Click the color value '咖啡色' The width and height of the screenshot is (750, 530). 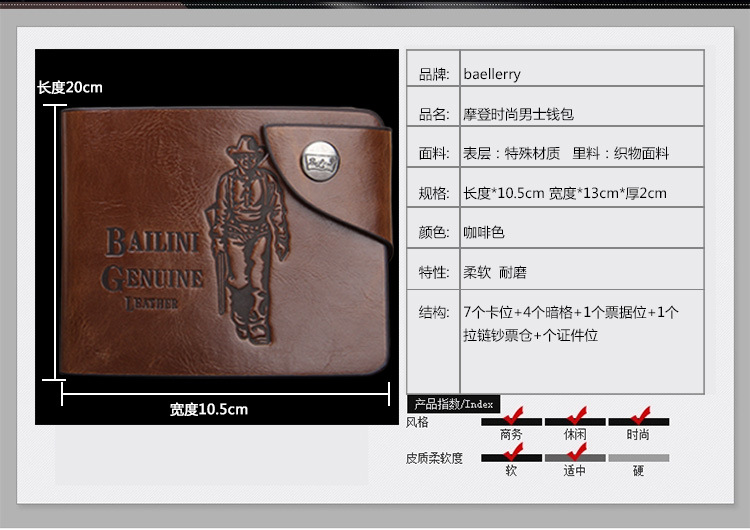pyautogui.click(x=484, y=232)
